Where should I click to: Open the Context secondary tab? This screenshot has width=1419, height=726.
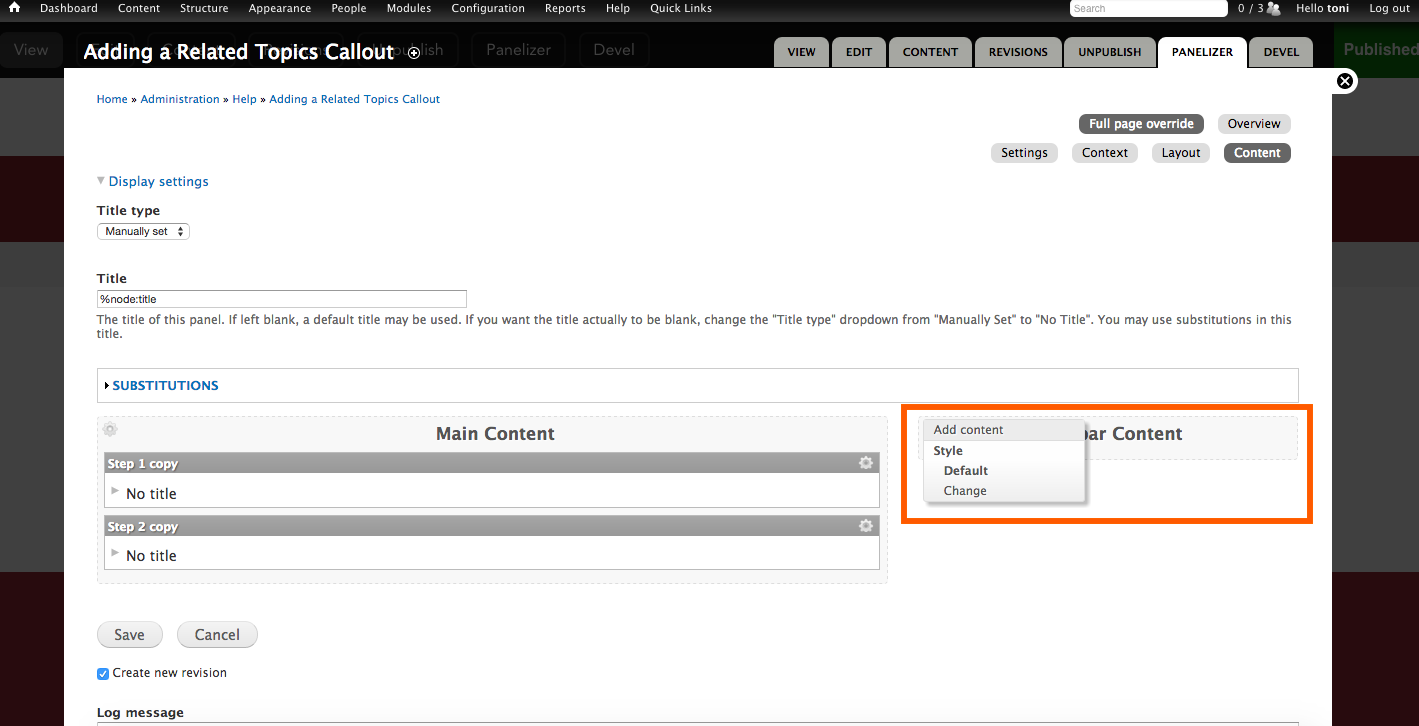click(x=1105, y=153)
